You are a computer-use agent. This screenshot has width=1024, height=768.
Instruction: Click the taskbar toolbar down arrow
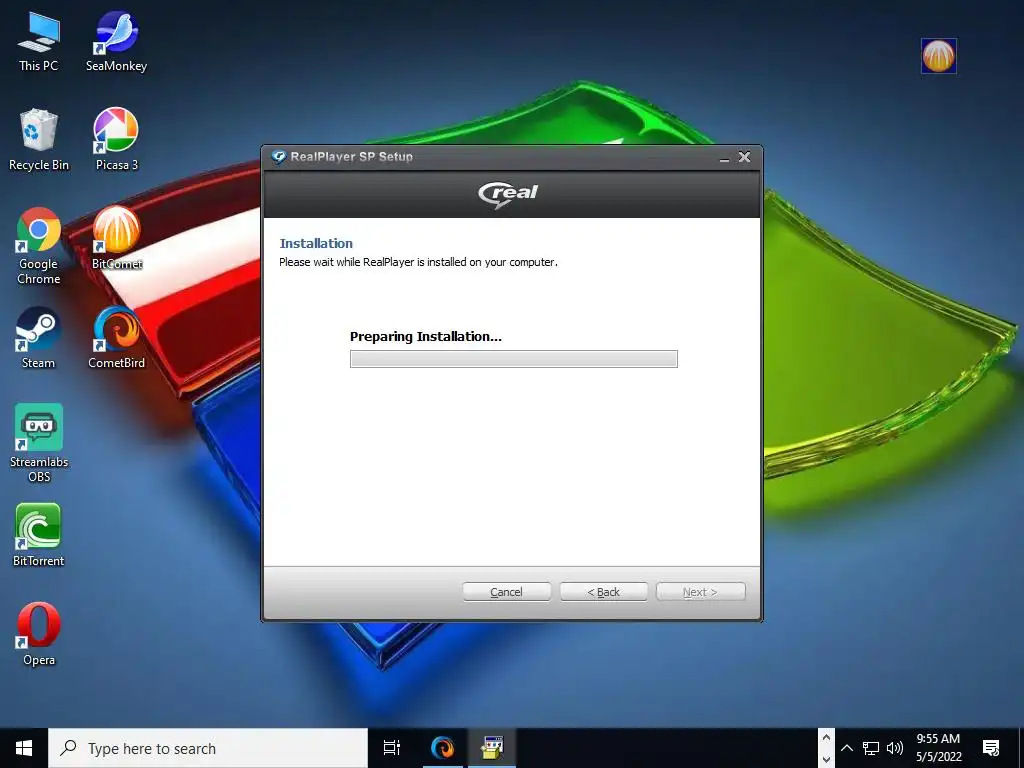826,760
